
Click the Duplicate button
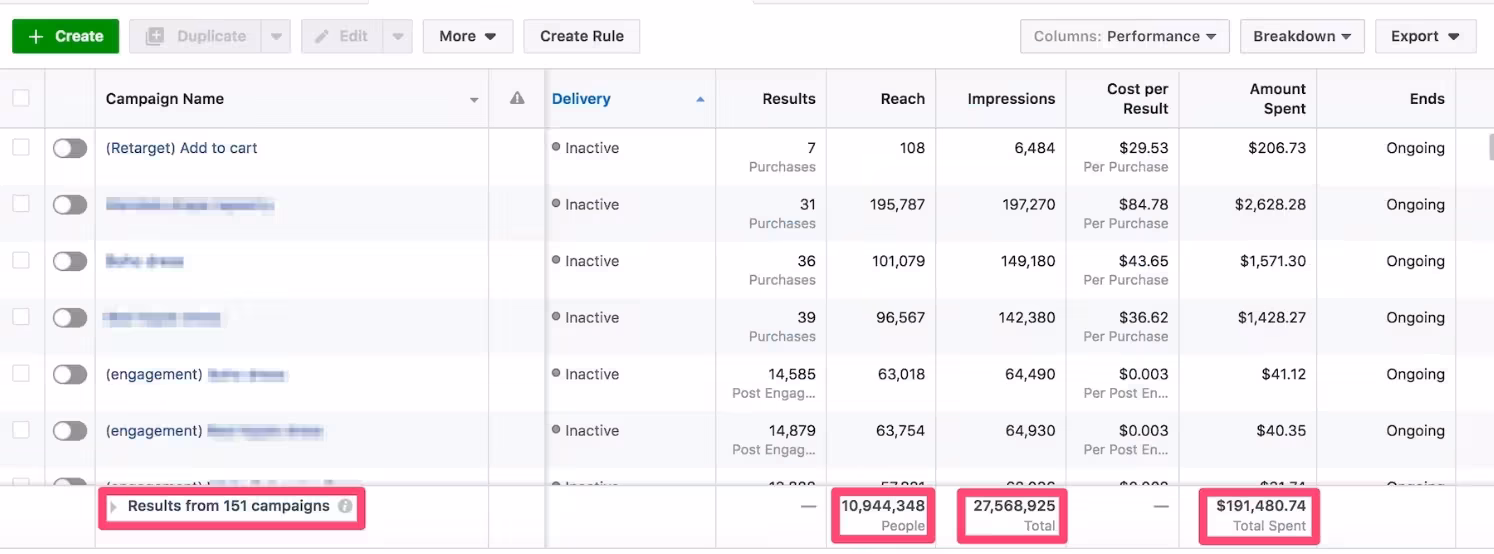pyautogui.click(x=195, y=36)
